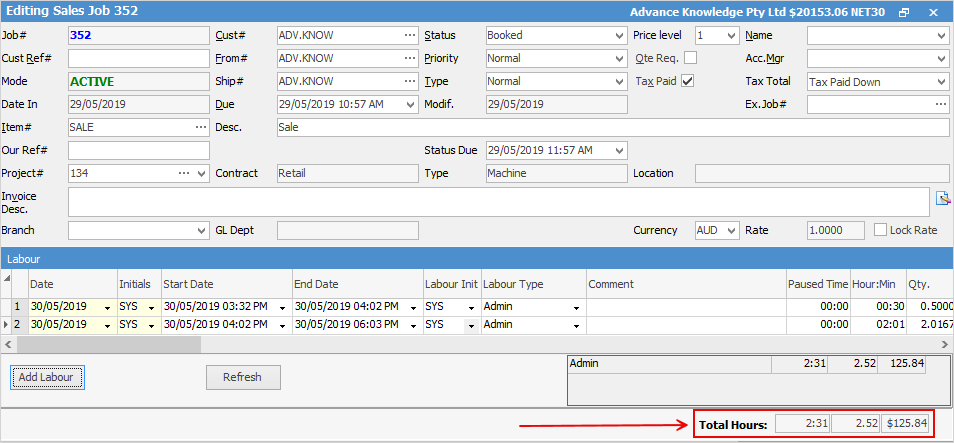
Task: Enable the Lock Rate checkbox
Action: pyautogui.click(x=880, y=230)
